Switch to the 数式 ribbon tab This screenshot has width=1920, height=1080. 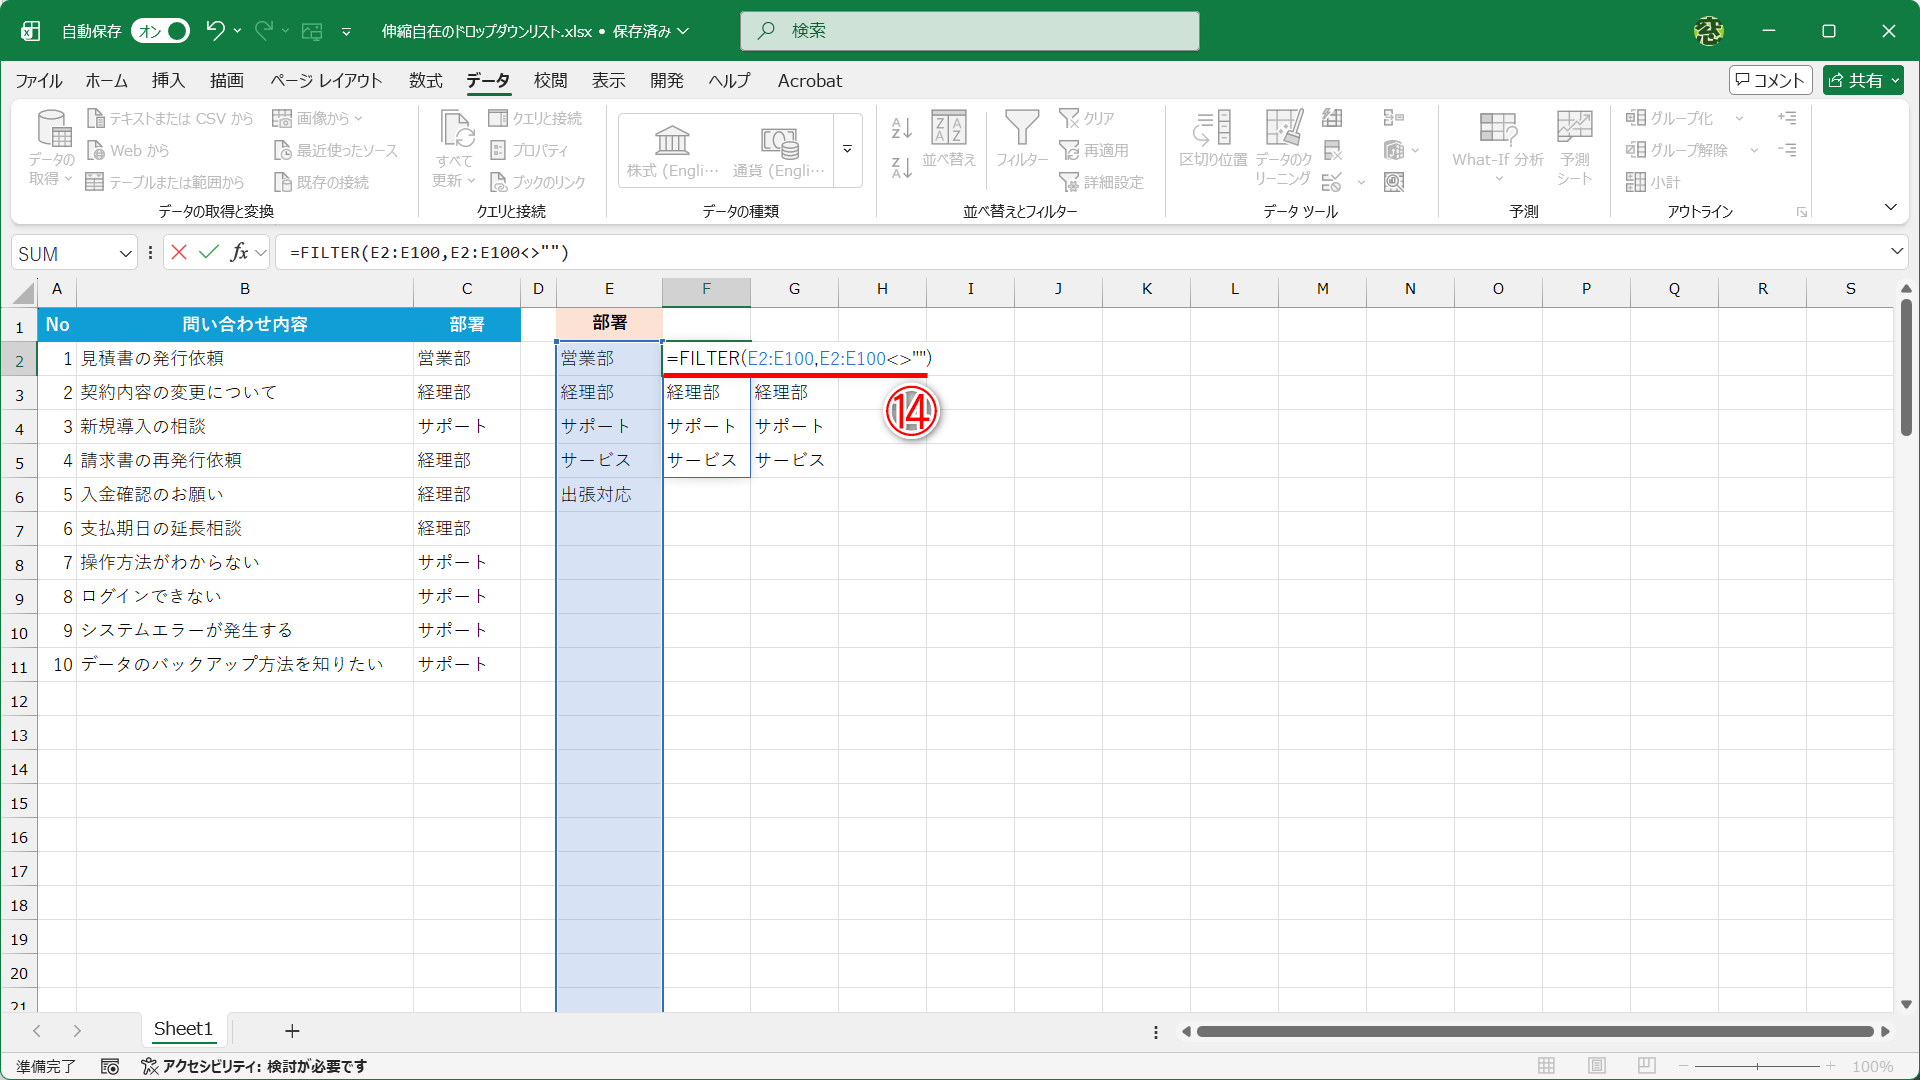point(425,81)
